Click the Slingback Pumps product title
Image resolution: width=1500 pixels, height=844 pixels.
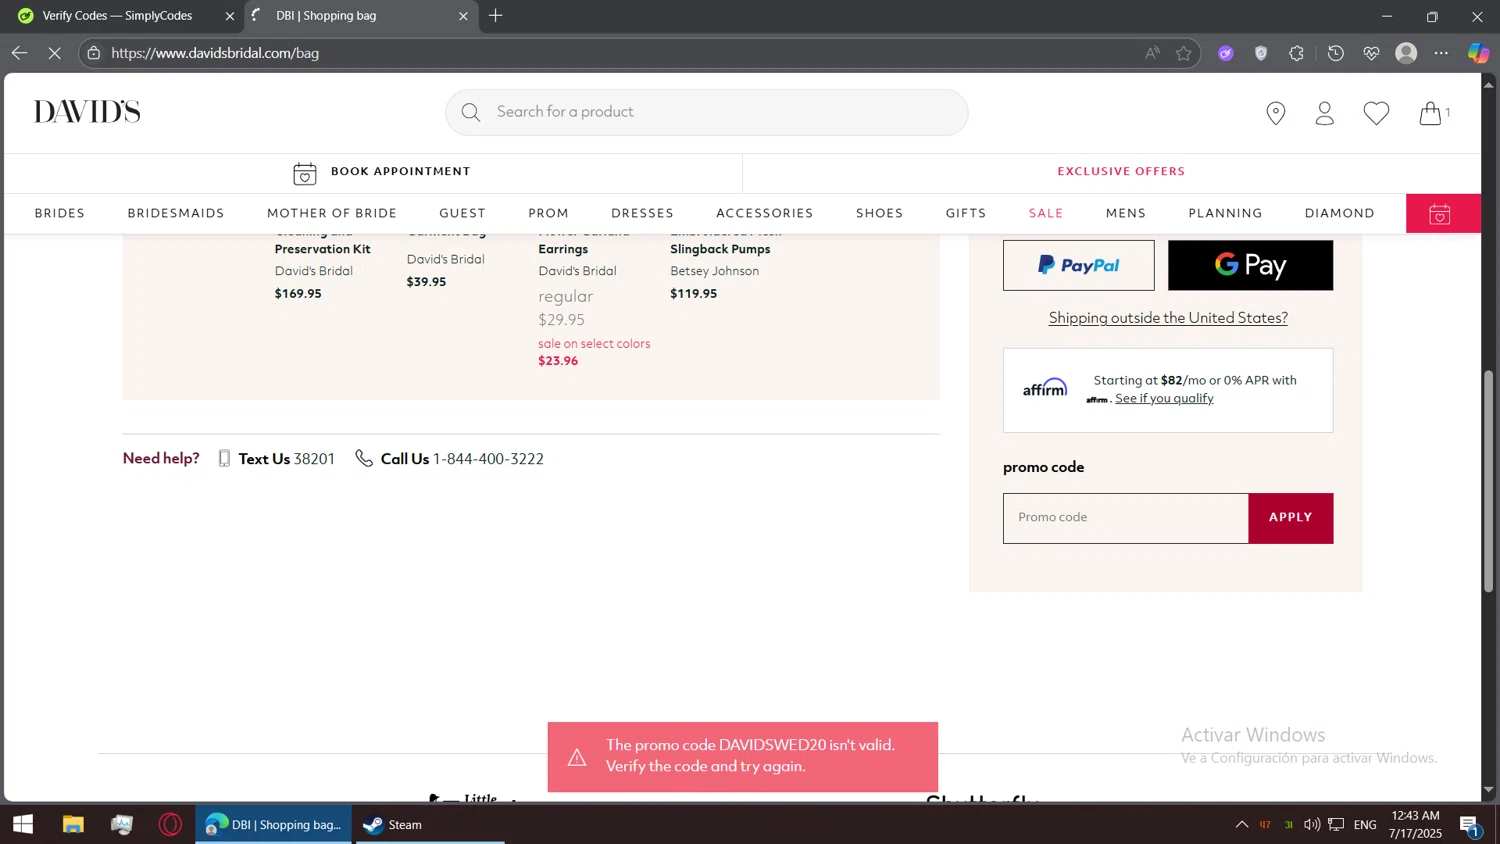pos(726,241)
